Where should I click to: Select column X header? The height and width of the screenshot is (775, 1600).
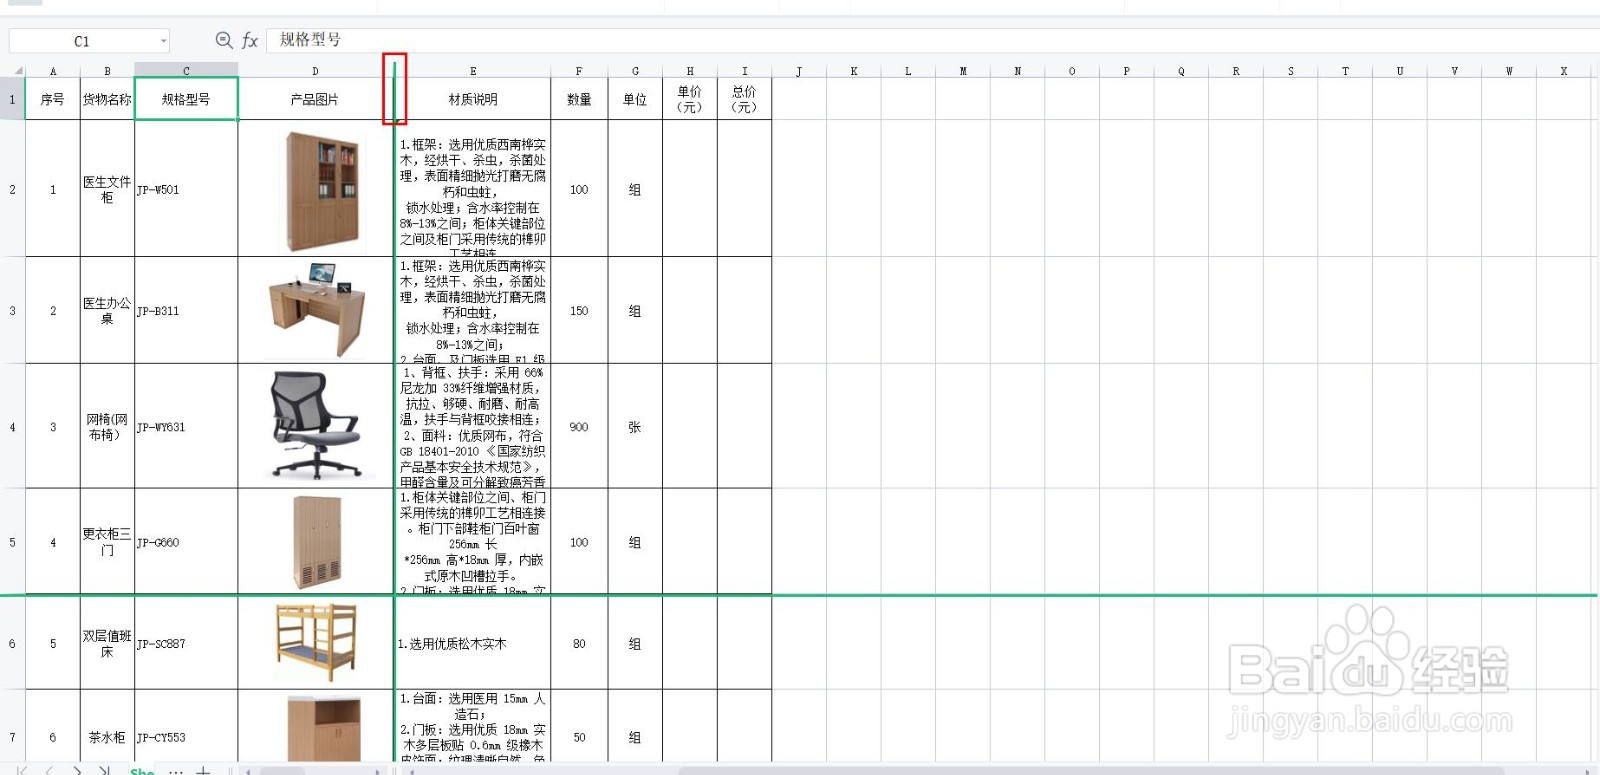tap(1564, 71)
